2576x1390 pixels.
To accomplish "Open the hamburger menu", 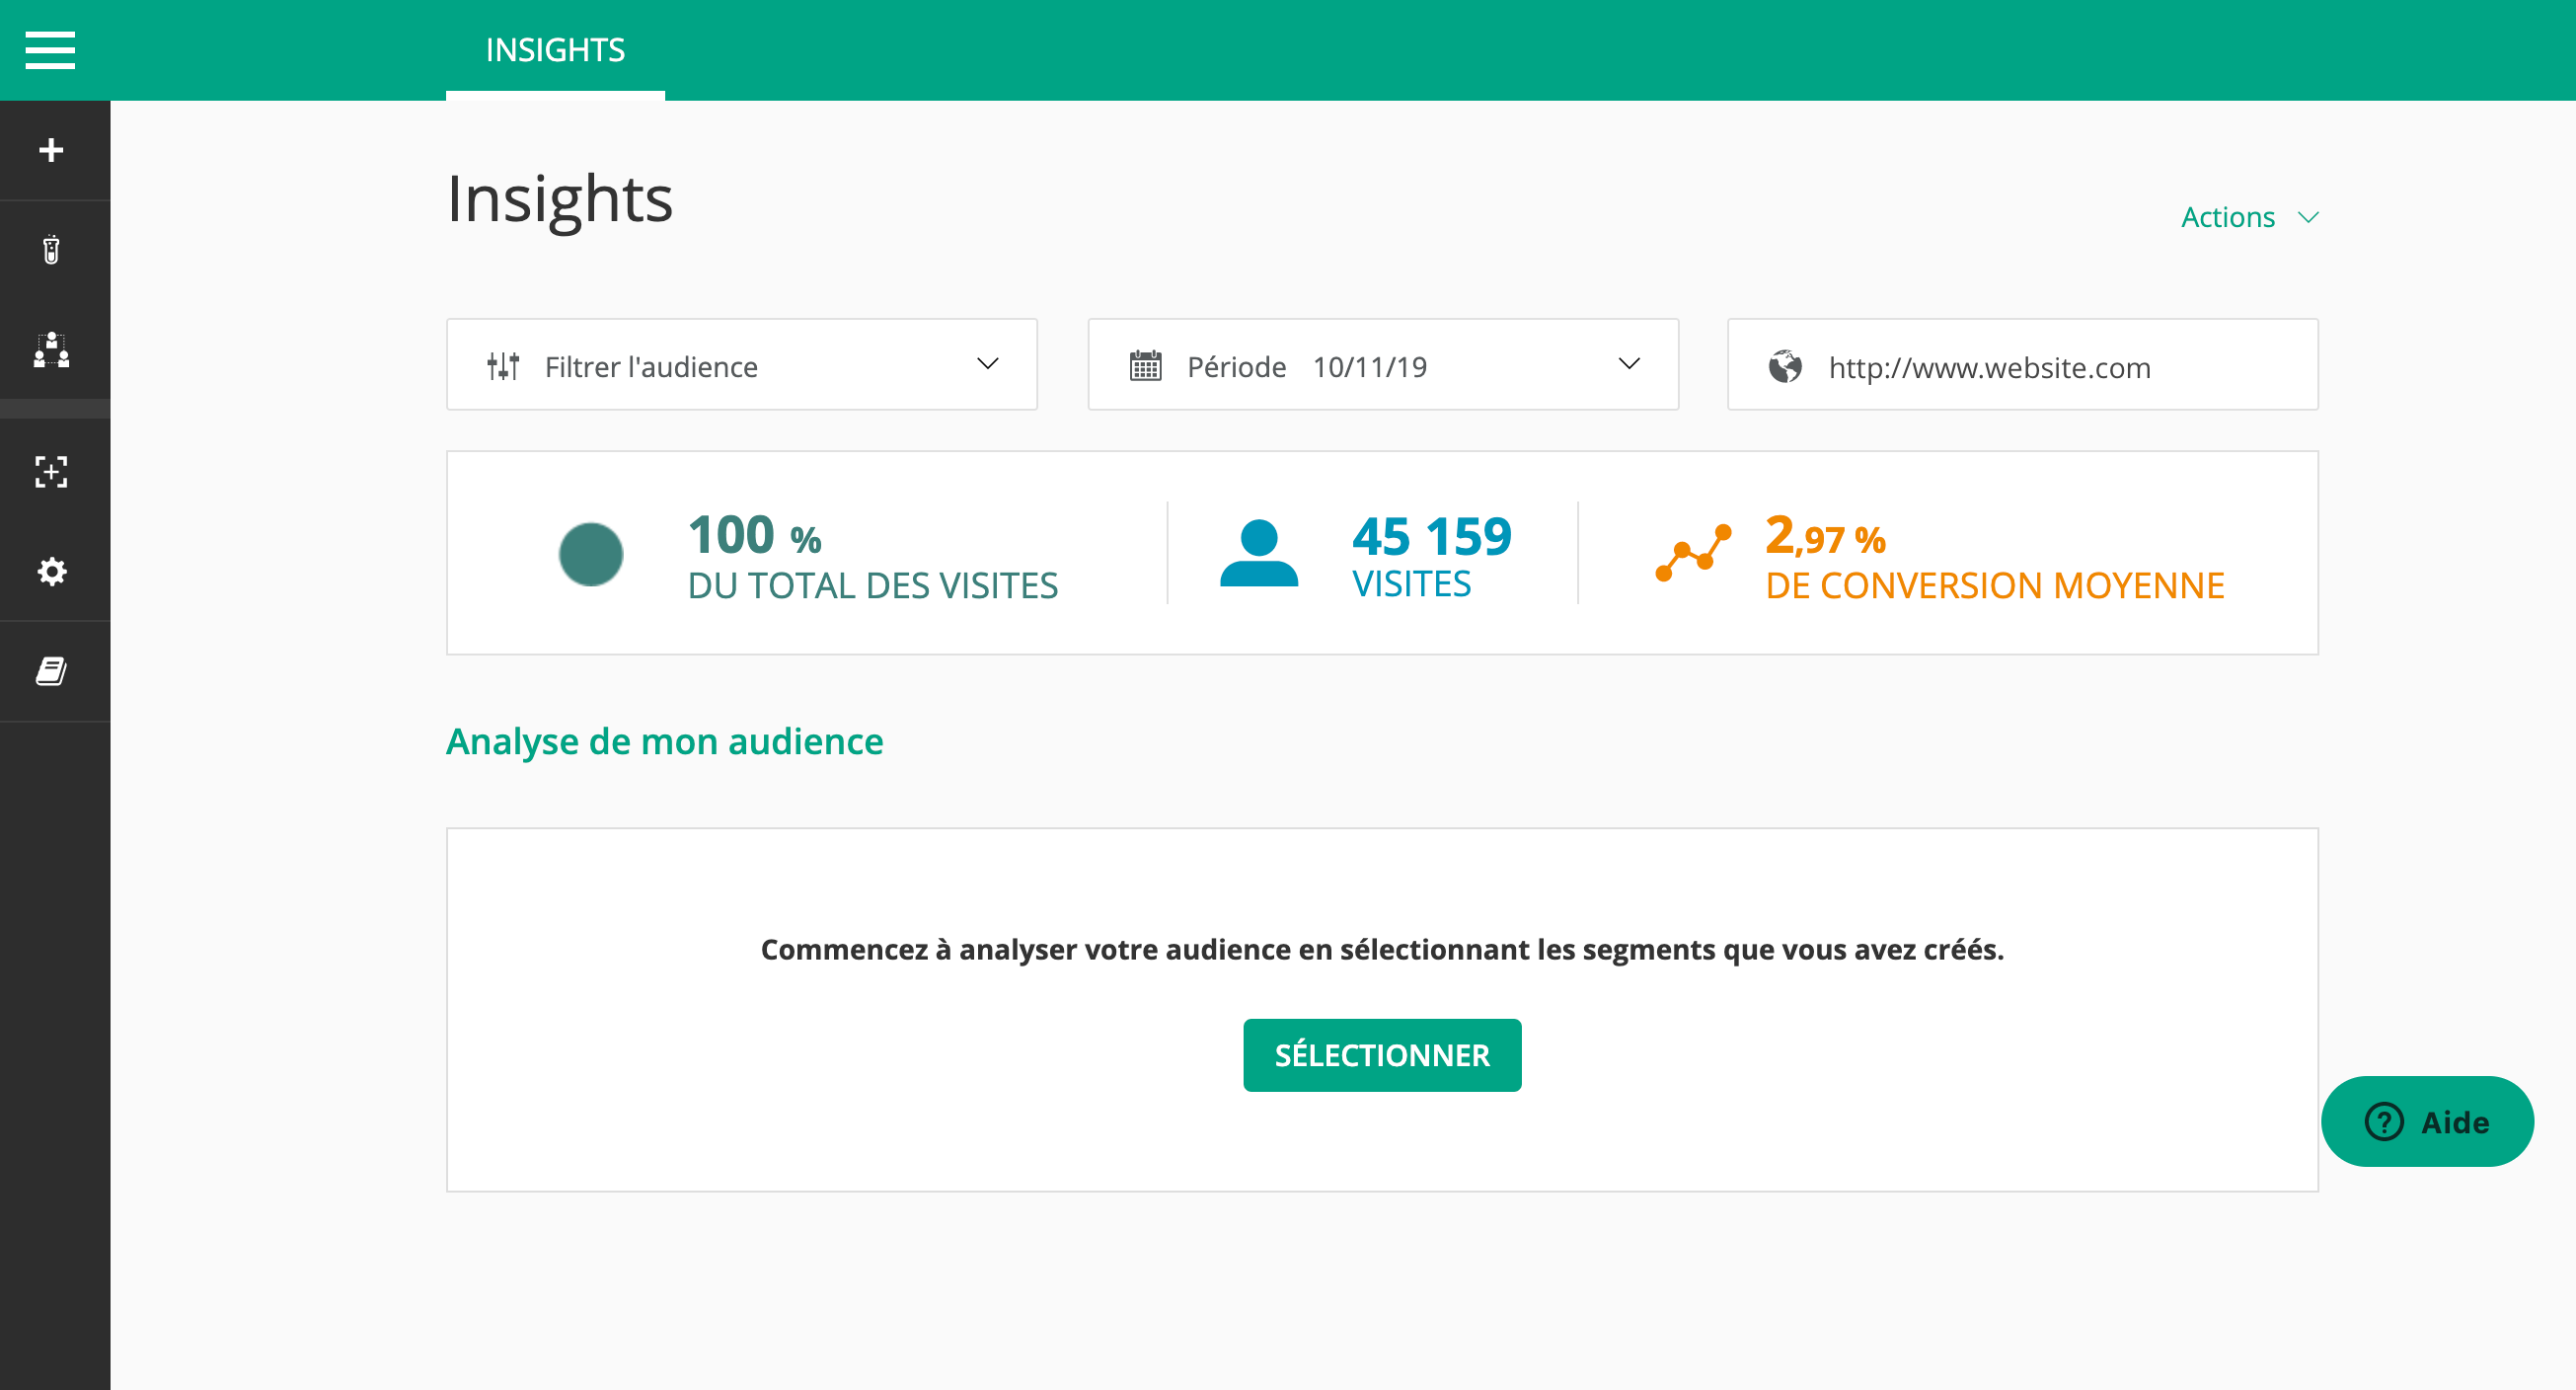I will 50,50.
